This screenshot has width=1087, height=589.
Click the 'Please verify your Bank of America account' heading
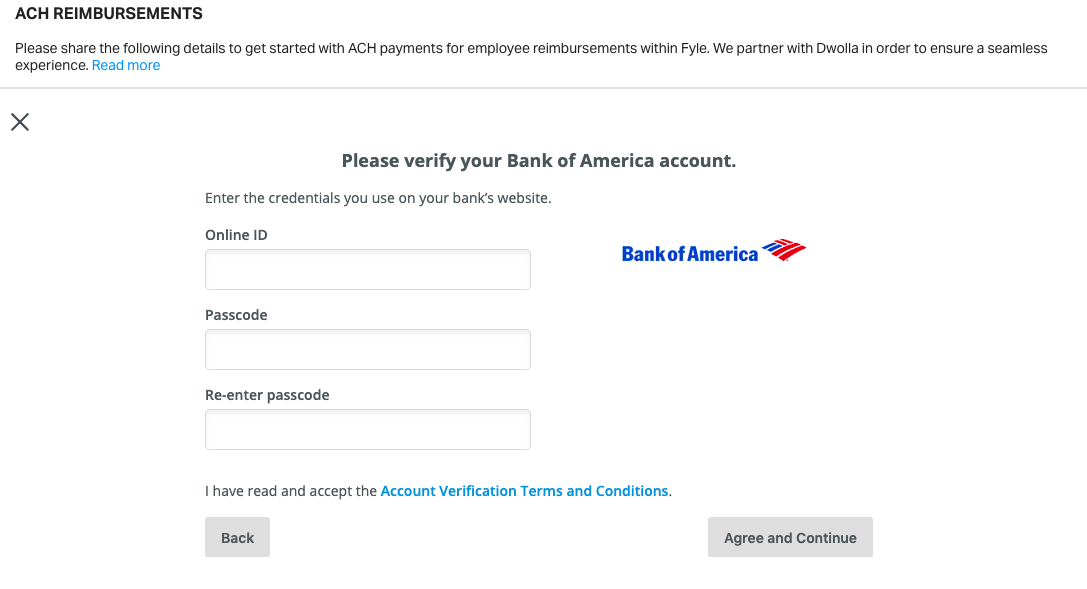pyautogui.click(x=538, y=161)
